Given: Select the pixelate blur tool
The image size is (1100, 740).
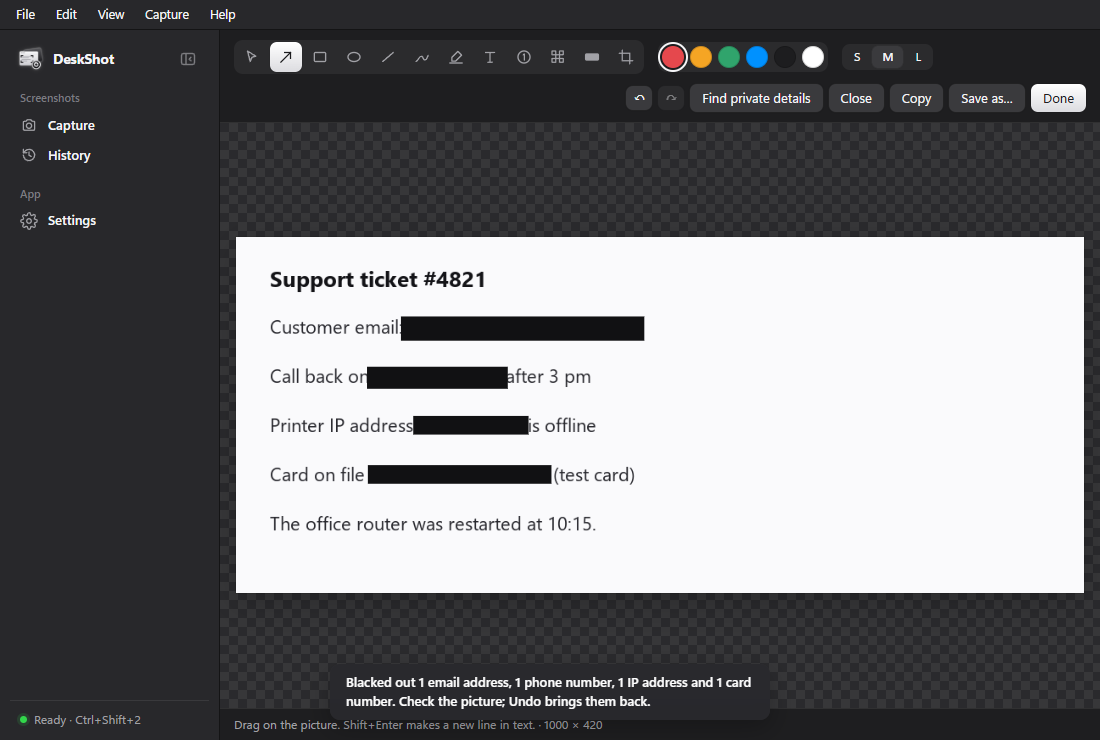Looking at the screenshot, I should pos(558,57).
